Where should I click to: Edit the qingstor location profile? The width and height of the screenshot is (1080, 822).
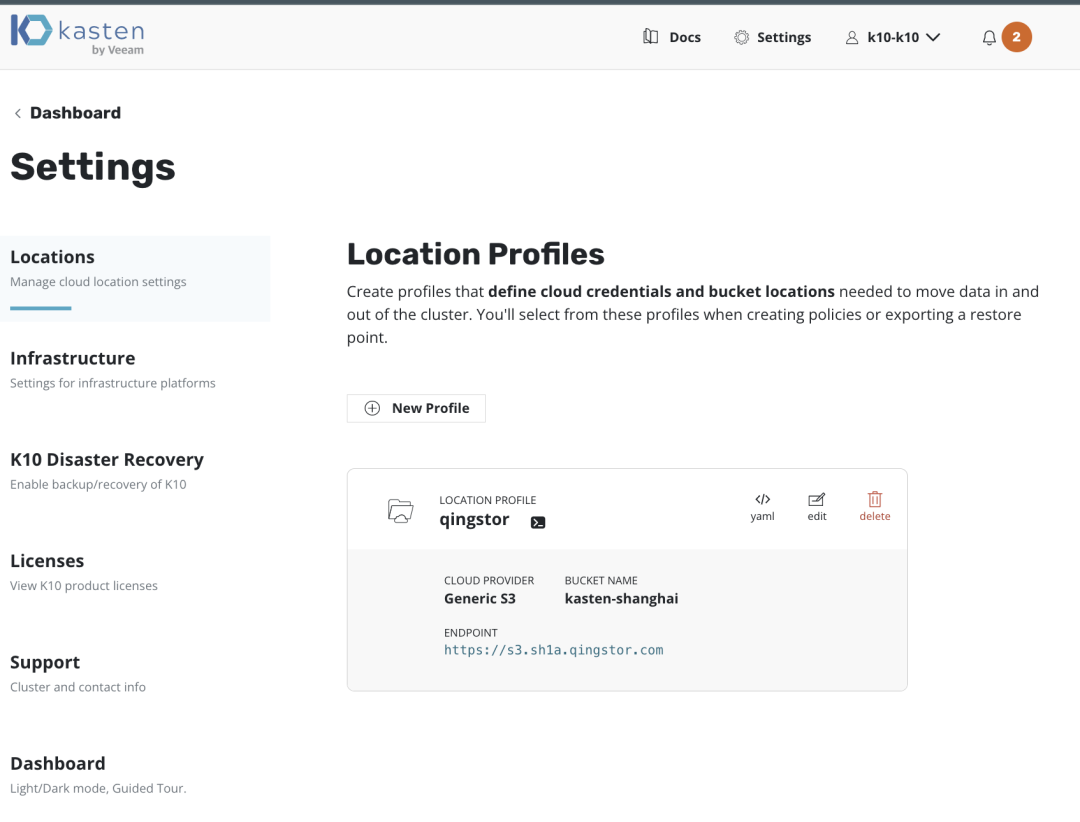point(817,507)
